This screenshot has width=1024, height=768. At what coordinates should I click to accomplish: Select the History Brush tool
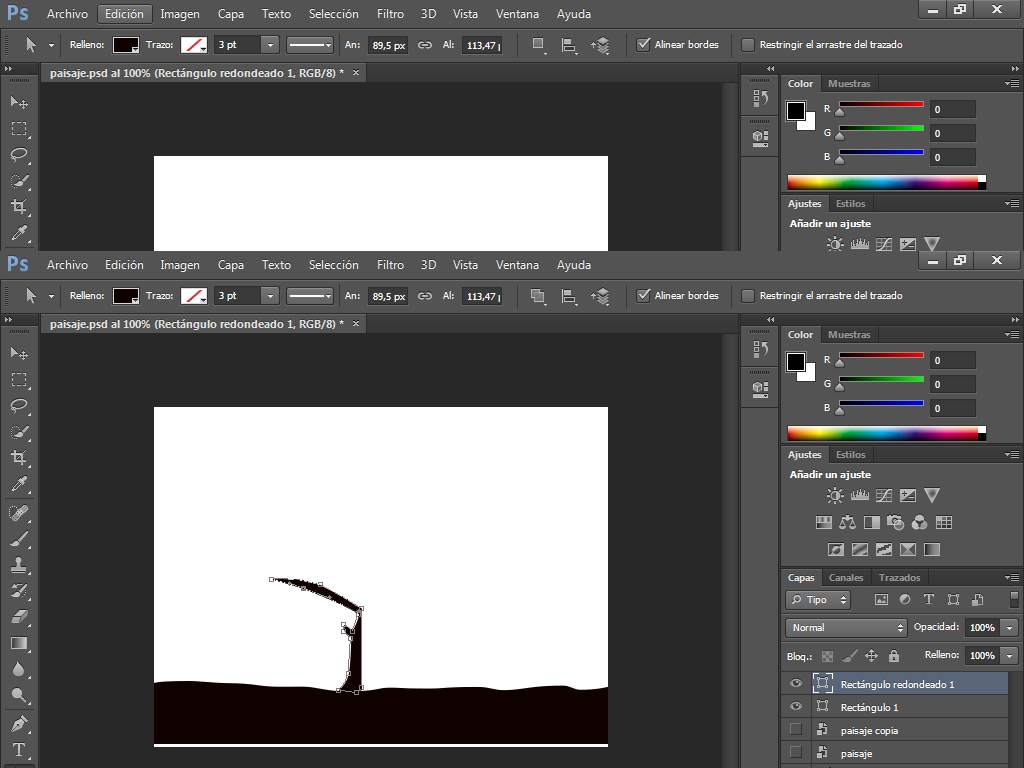pos(19,592)
